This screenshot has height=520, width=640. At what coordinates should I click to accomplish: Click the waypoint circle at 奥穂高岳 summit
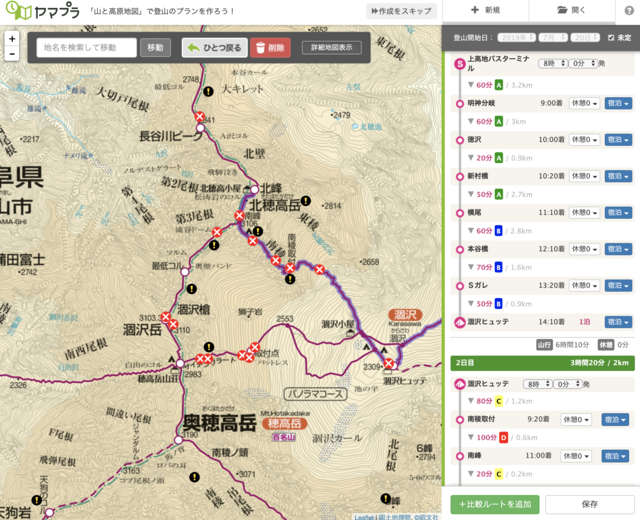pyautogui.click(x=178, y=440)
